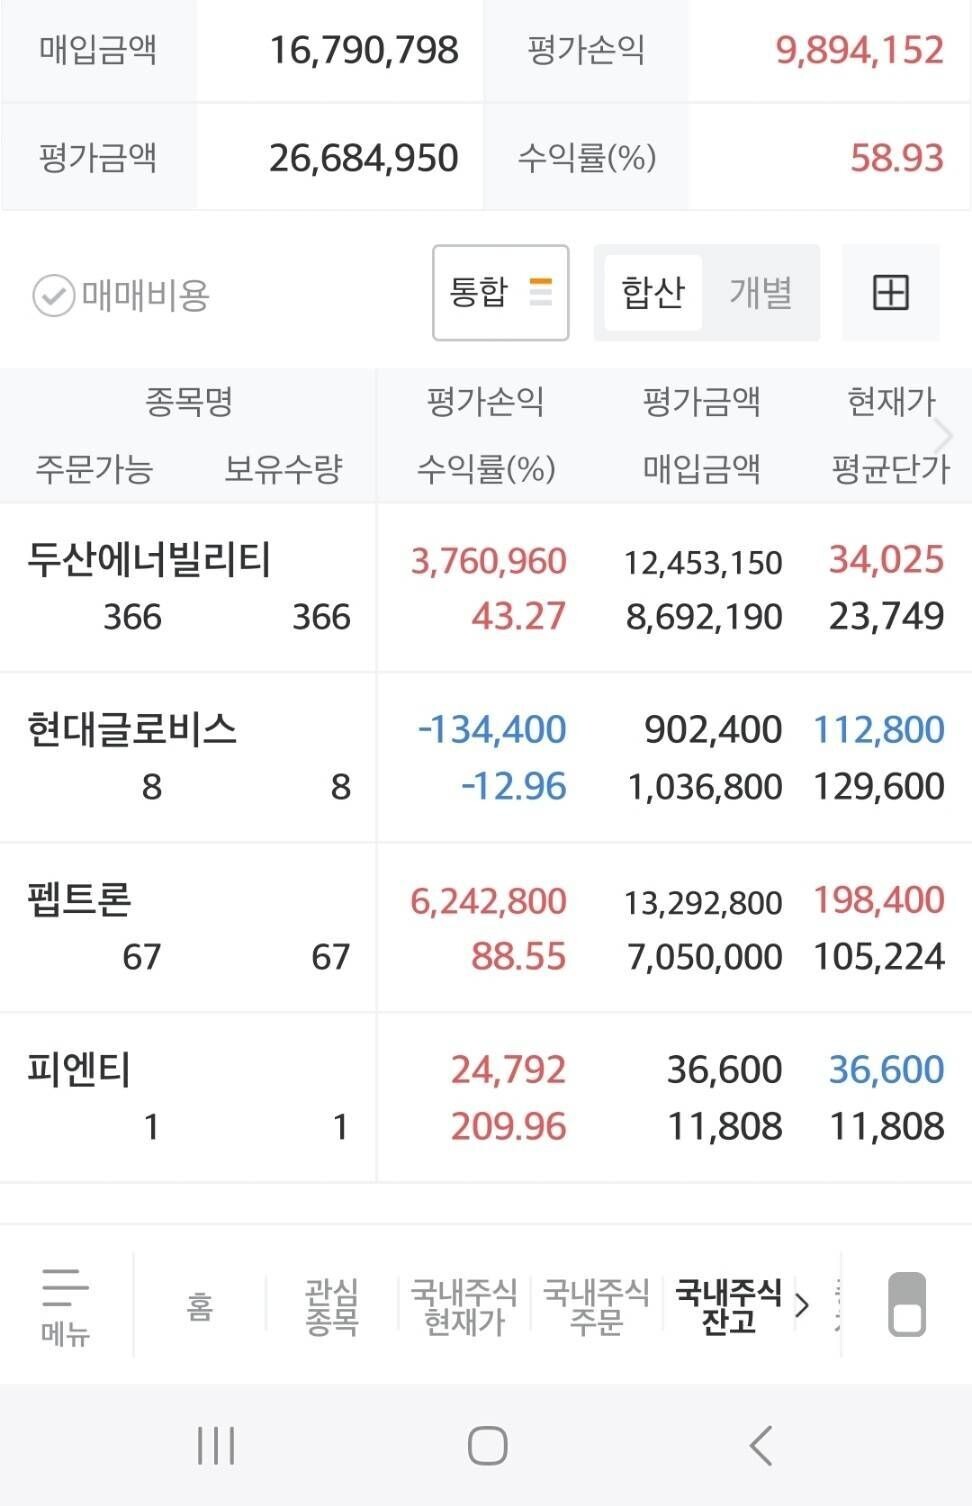Switch the view toggle to 개별

point(763,292)
